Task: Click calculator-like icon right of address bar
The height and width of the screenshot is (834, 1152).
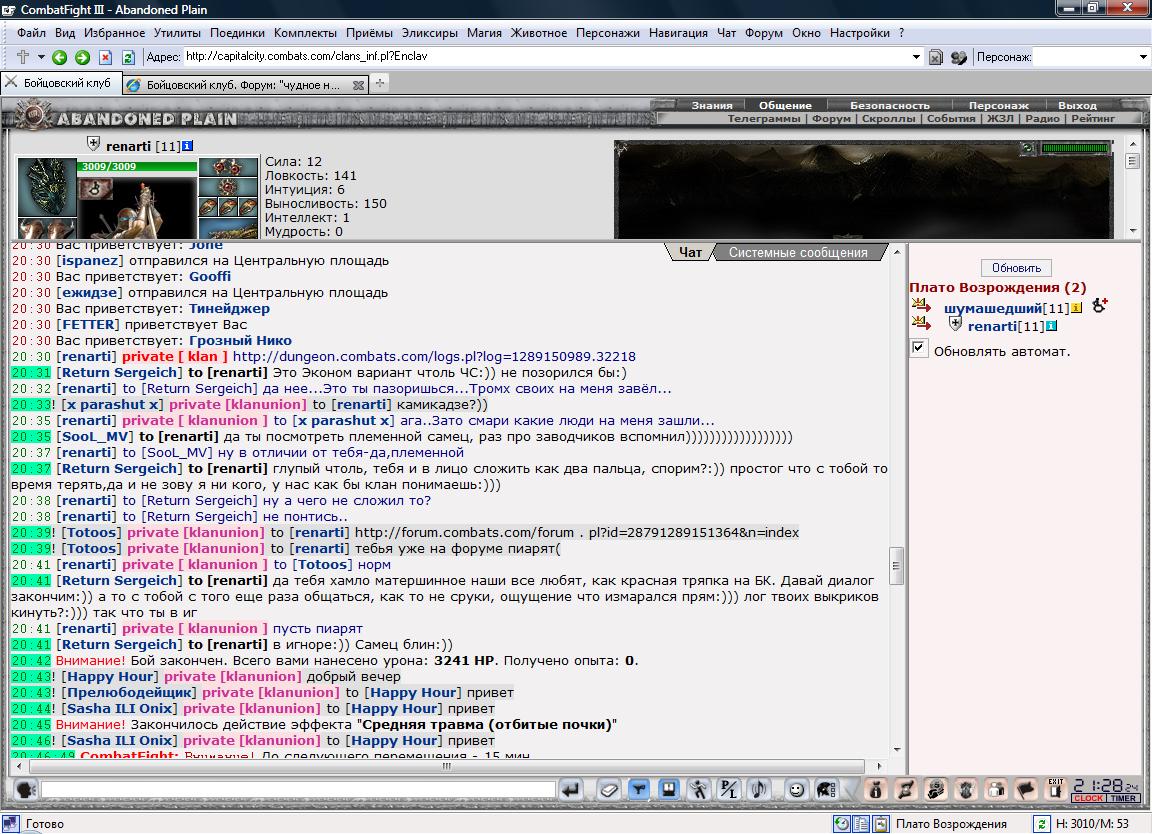Action: click(x=936, y=57)
